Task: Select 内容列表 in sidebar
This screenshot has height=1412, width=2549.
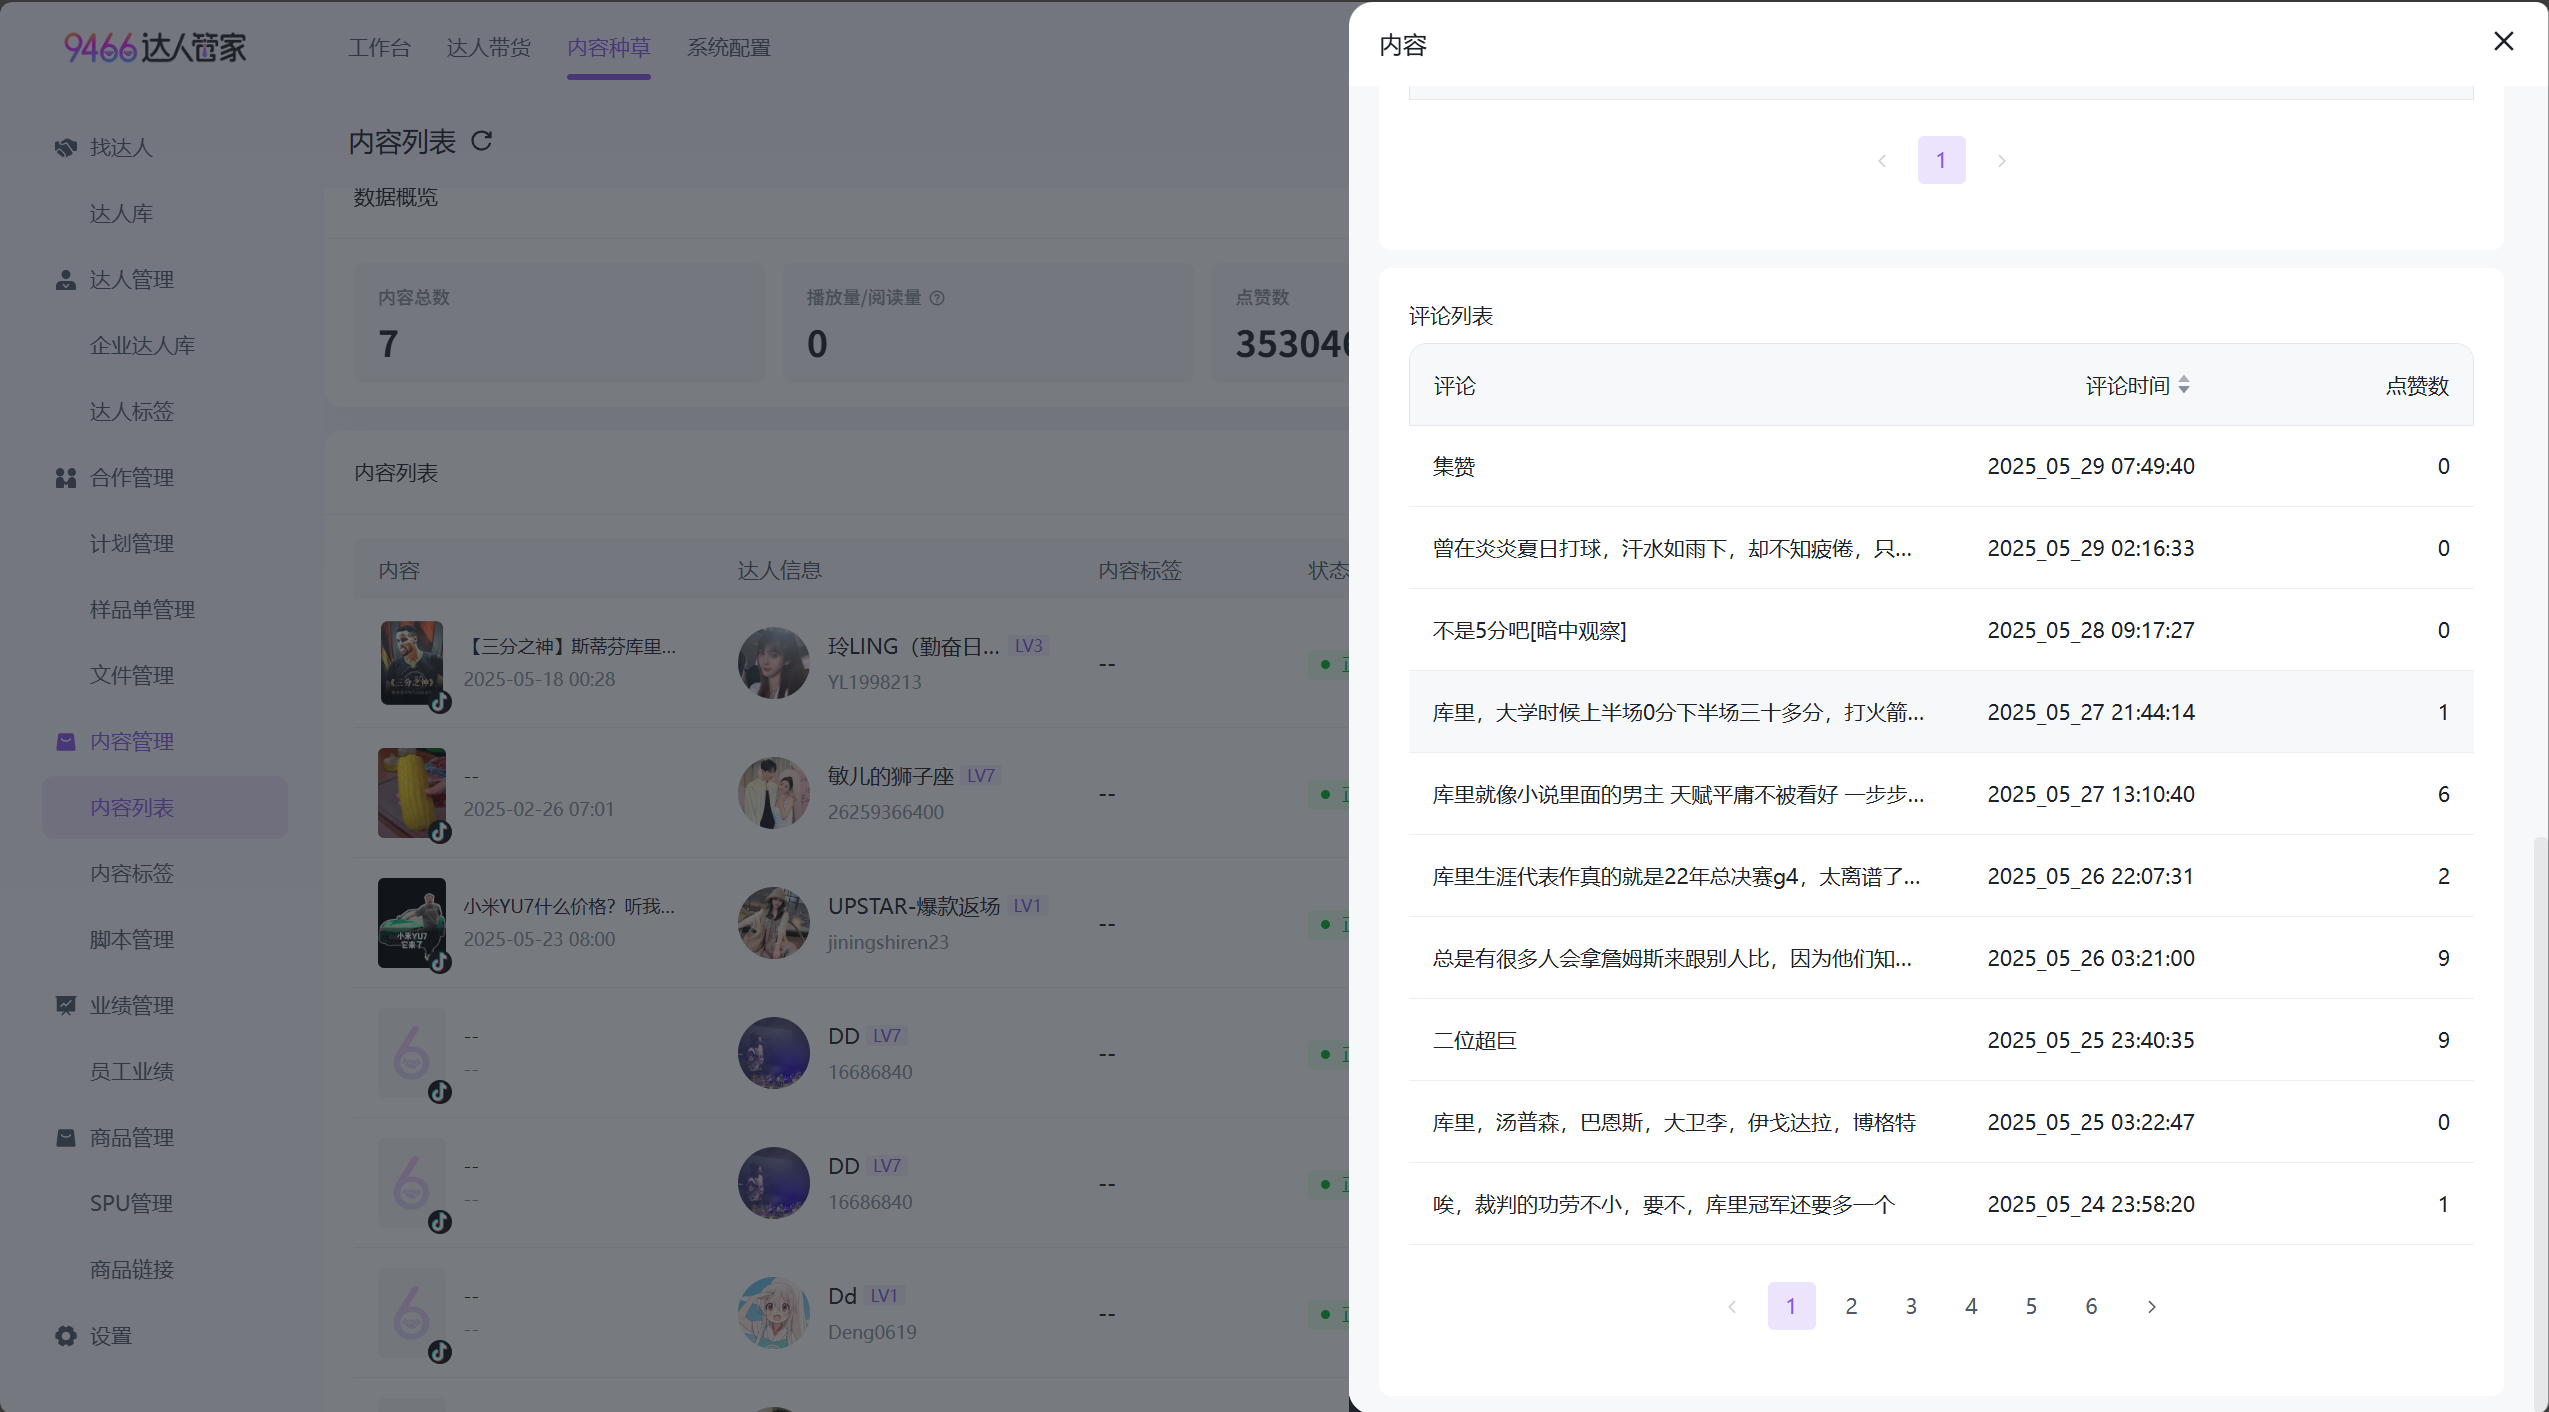Action: click(165, 808)
